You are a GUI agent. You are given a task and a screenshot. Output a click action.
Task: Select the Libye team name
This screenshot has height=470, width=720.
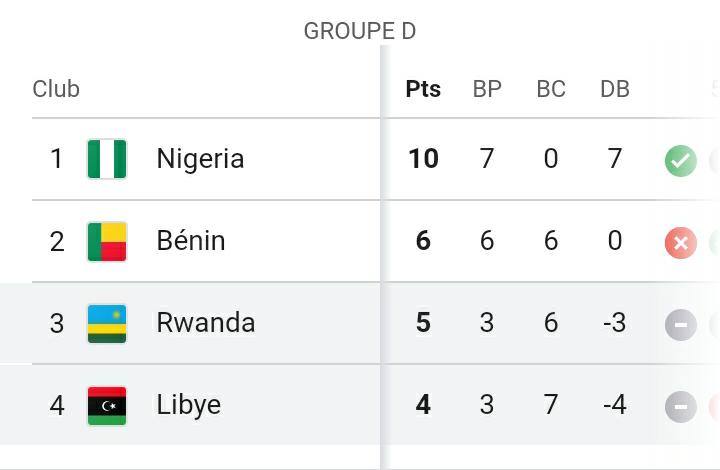pos(189,405)
